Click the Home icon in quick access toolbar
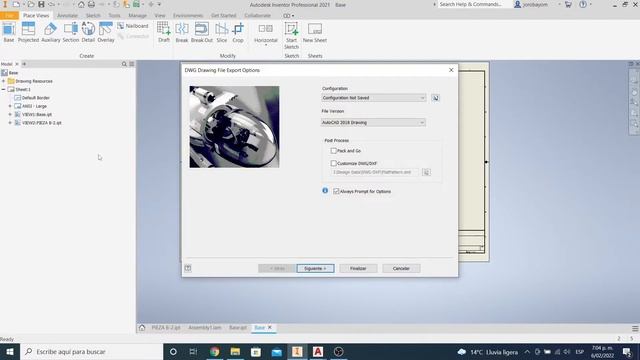Viewport: 640px width, 360px height. 81,4
